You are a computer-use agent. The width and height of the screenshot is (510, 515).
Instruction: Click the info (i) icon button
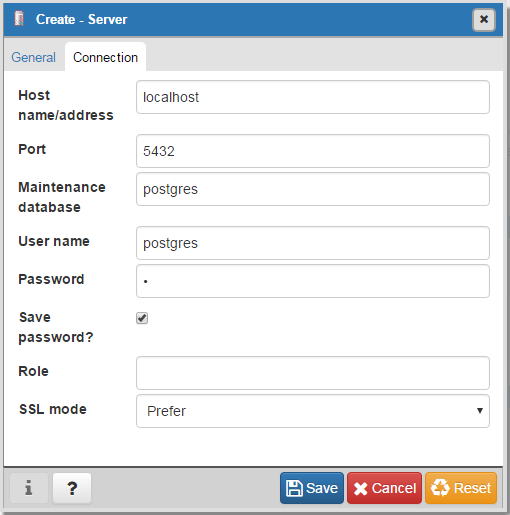[29, 488]
